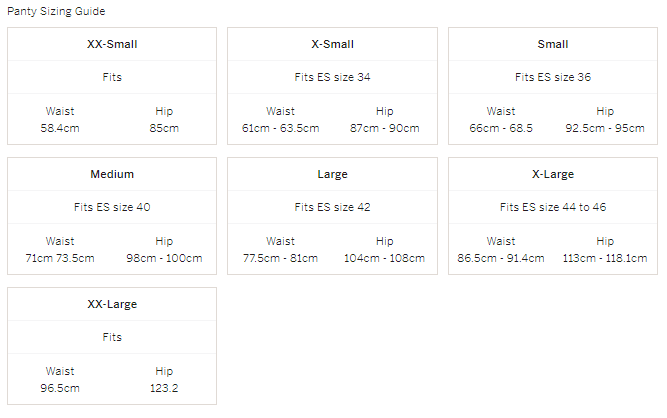The height and width of the screenshot is (418, 667).
Task: Select the 66cm - 68.5 waist value
Action: pyautogui.click(x=501, y=128)
